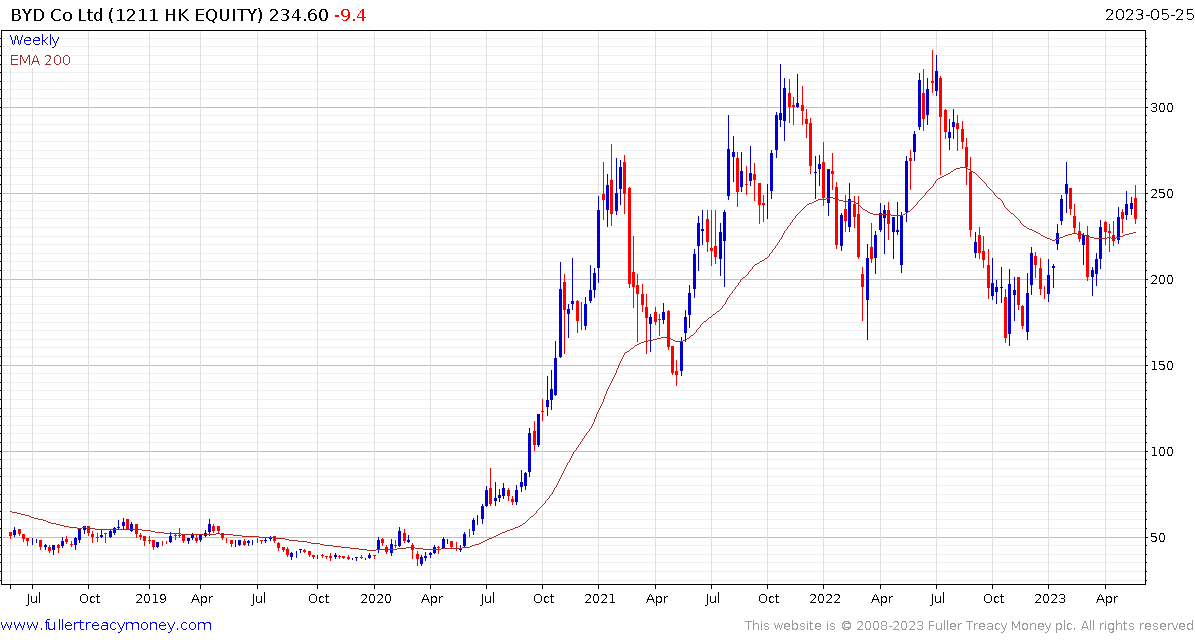Click the EMA 200 legend label
This screenshot has width=1195, height=640.
[40, 60]
